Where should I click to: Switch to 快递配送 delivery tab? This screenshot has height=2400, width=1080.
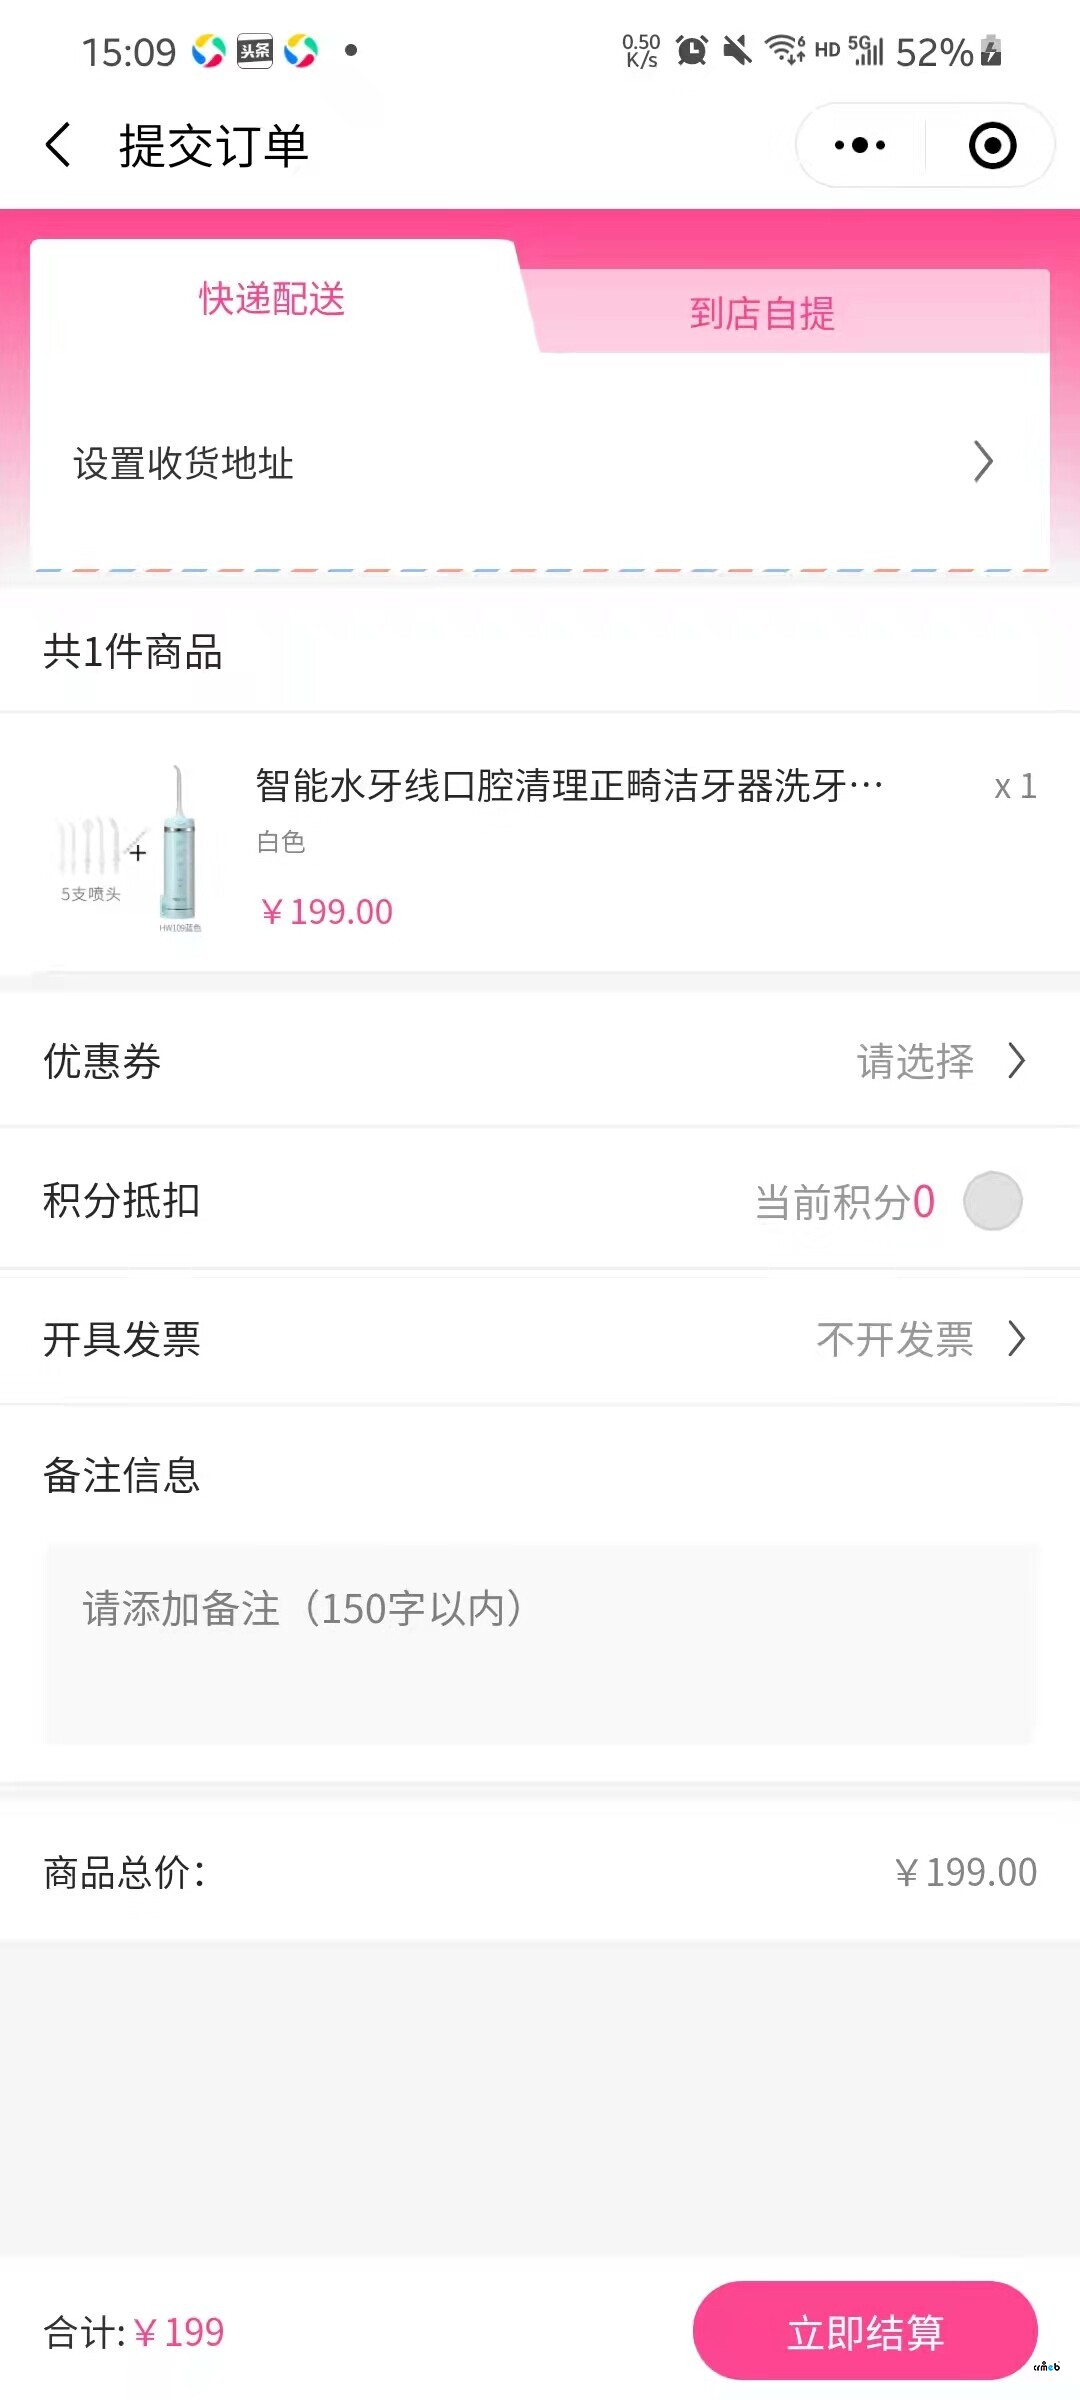coord(272,298)
